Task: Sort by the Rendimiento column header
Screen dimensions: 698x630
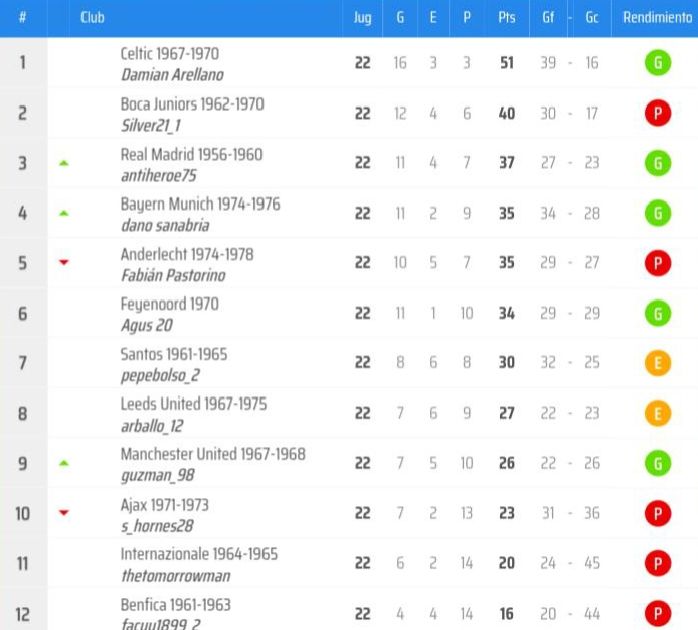Action: 657,17
